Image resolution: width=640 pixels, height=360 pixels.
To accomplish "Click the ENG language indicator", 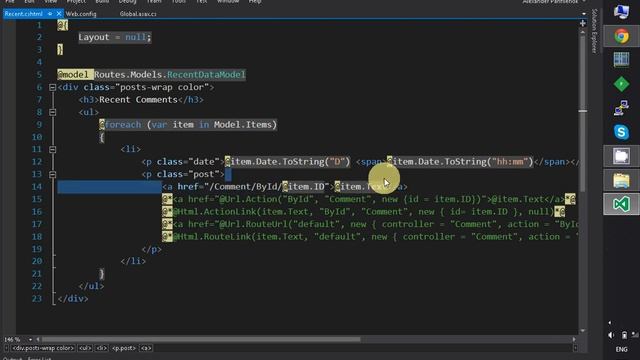I will click(x=621, y=349).
